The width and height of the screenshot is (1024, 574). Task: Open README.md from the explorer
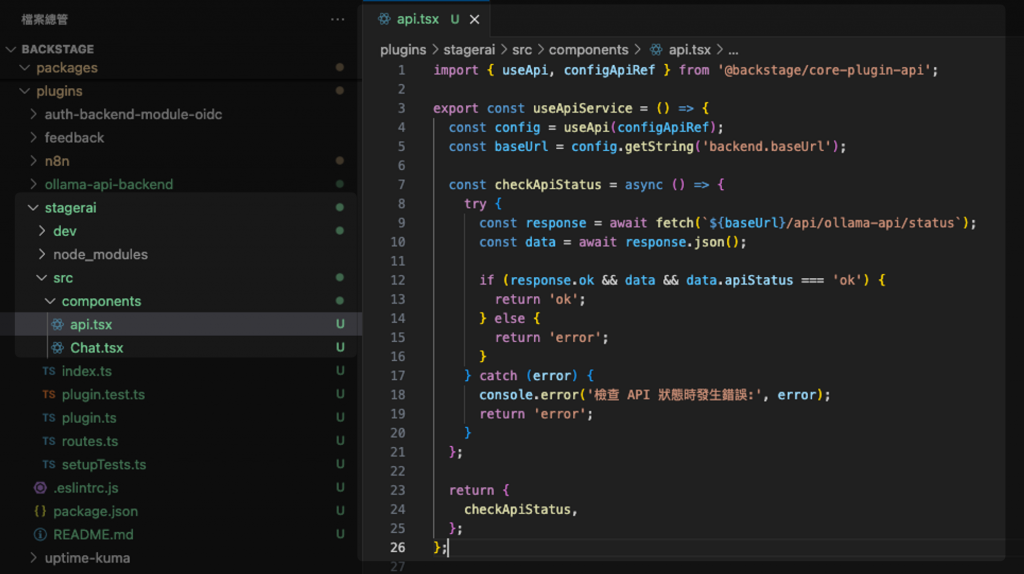pos(93,535)
